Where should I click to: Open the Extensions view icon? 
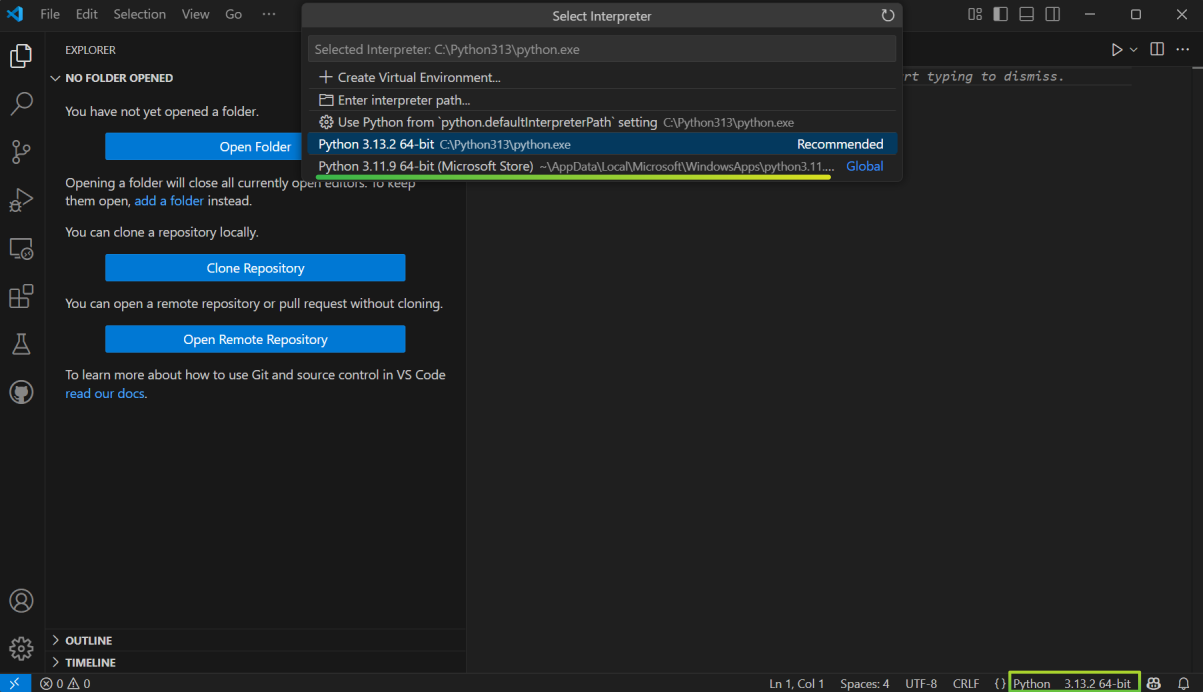[x=21, y=297]
